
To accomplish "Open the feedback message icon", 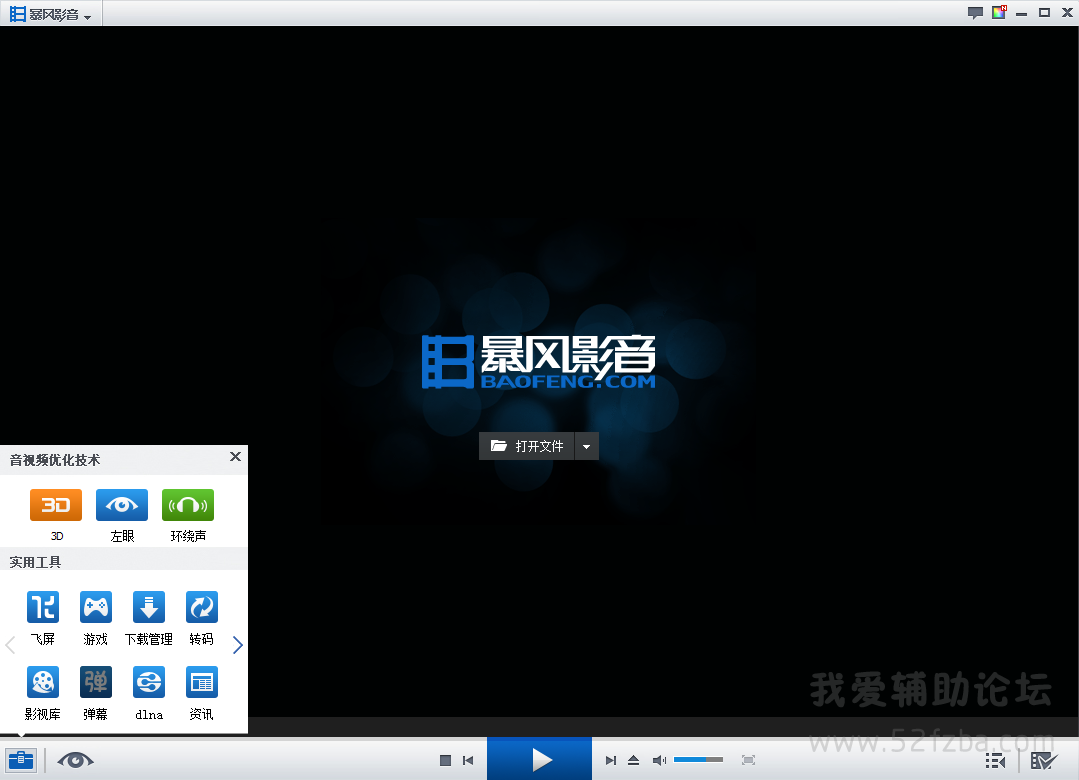I will coord(975,12).
